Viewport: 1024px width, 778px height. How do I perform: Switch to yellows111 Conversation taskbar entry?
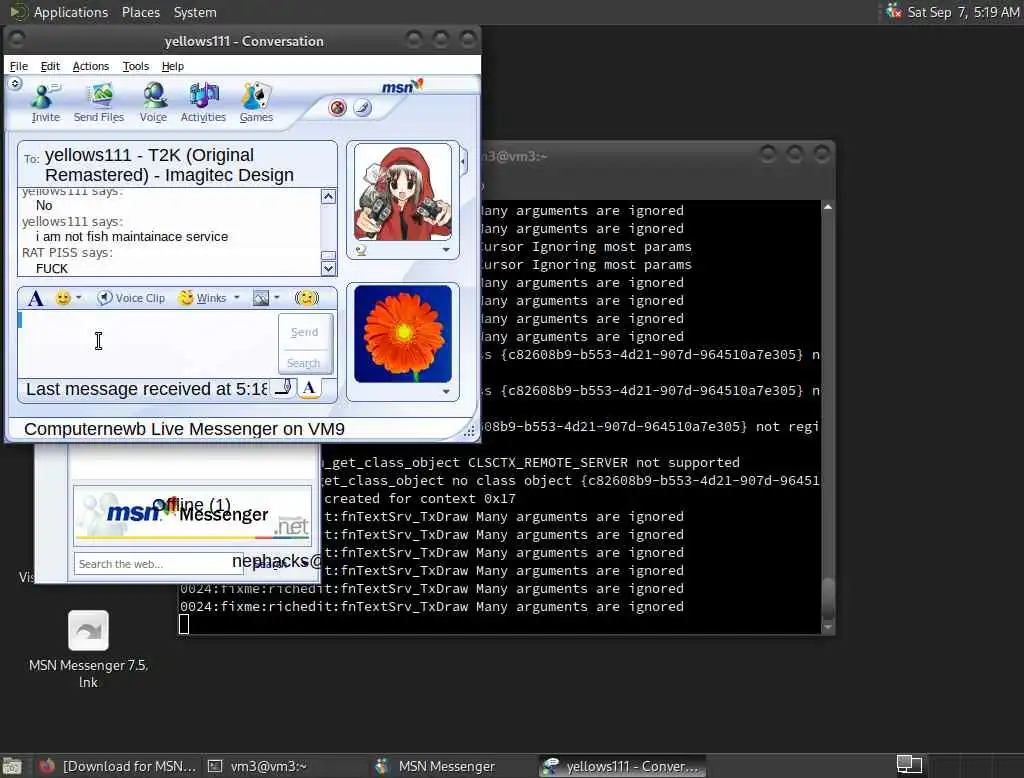coord(622,766)
